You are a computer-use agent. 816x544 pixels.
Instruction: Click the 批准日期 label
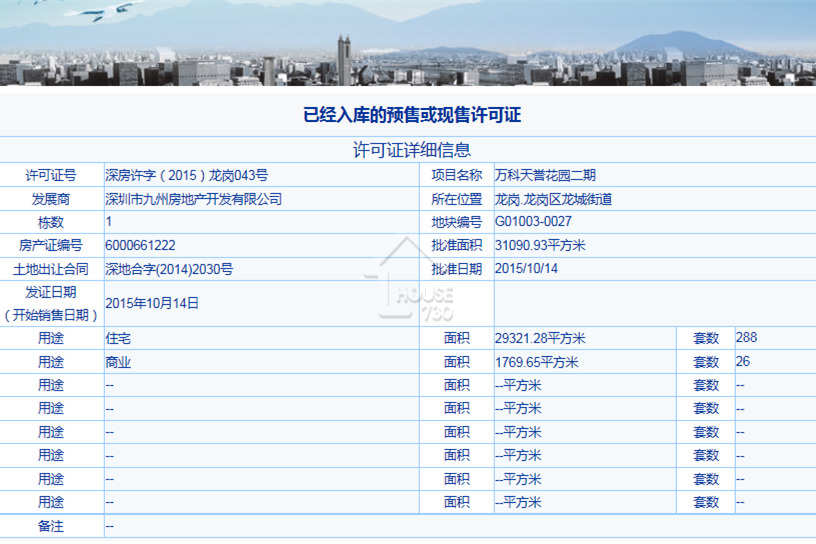(456, 269)
